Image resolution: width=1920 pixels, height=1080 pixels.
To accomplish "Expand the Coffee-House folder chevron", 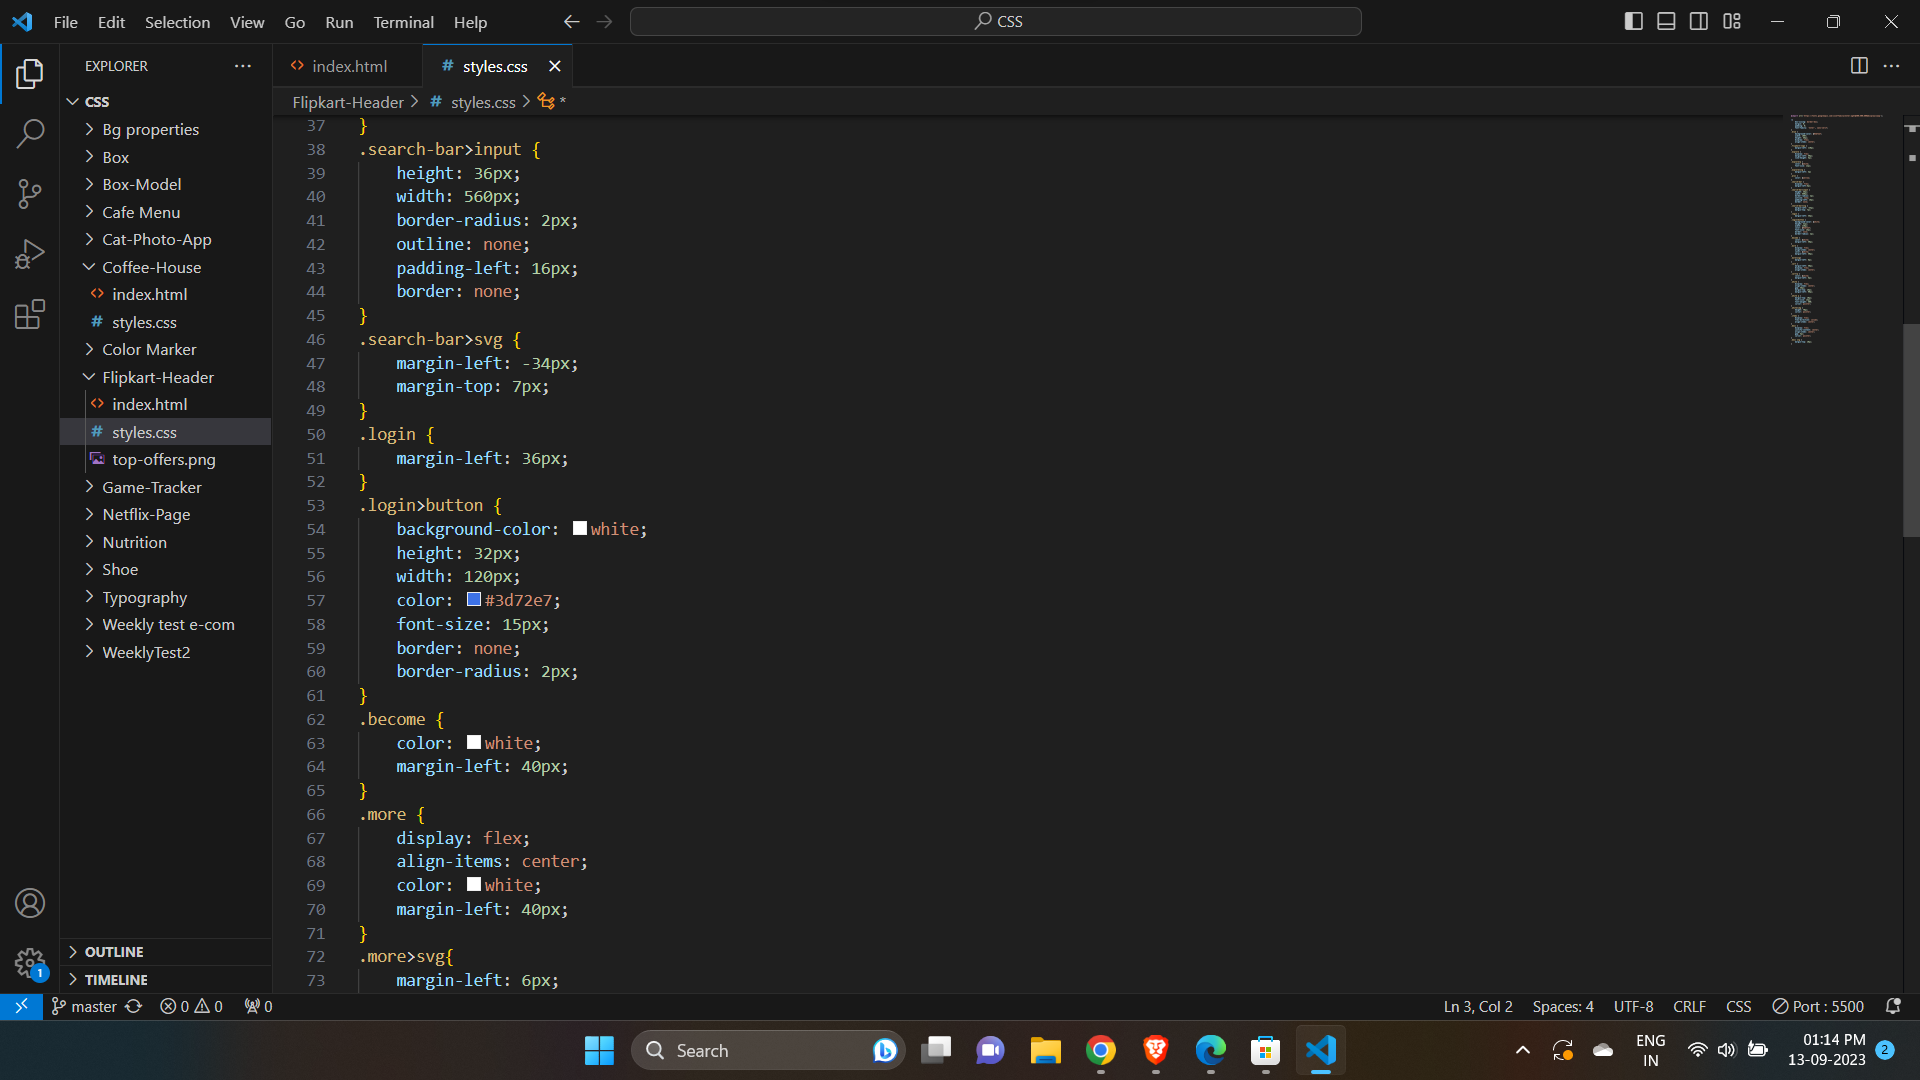I will pos(88,267).
